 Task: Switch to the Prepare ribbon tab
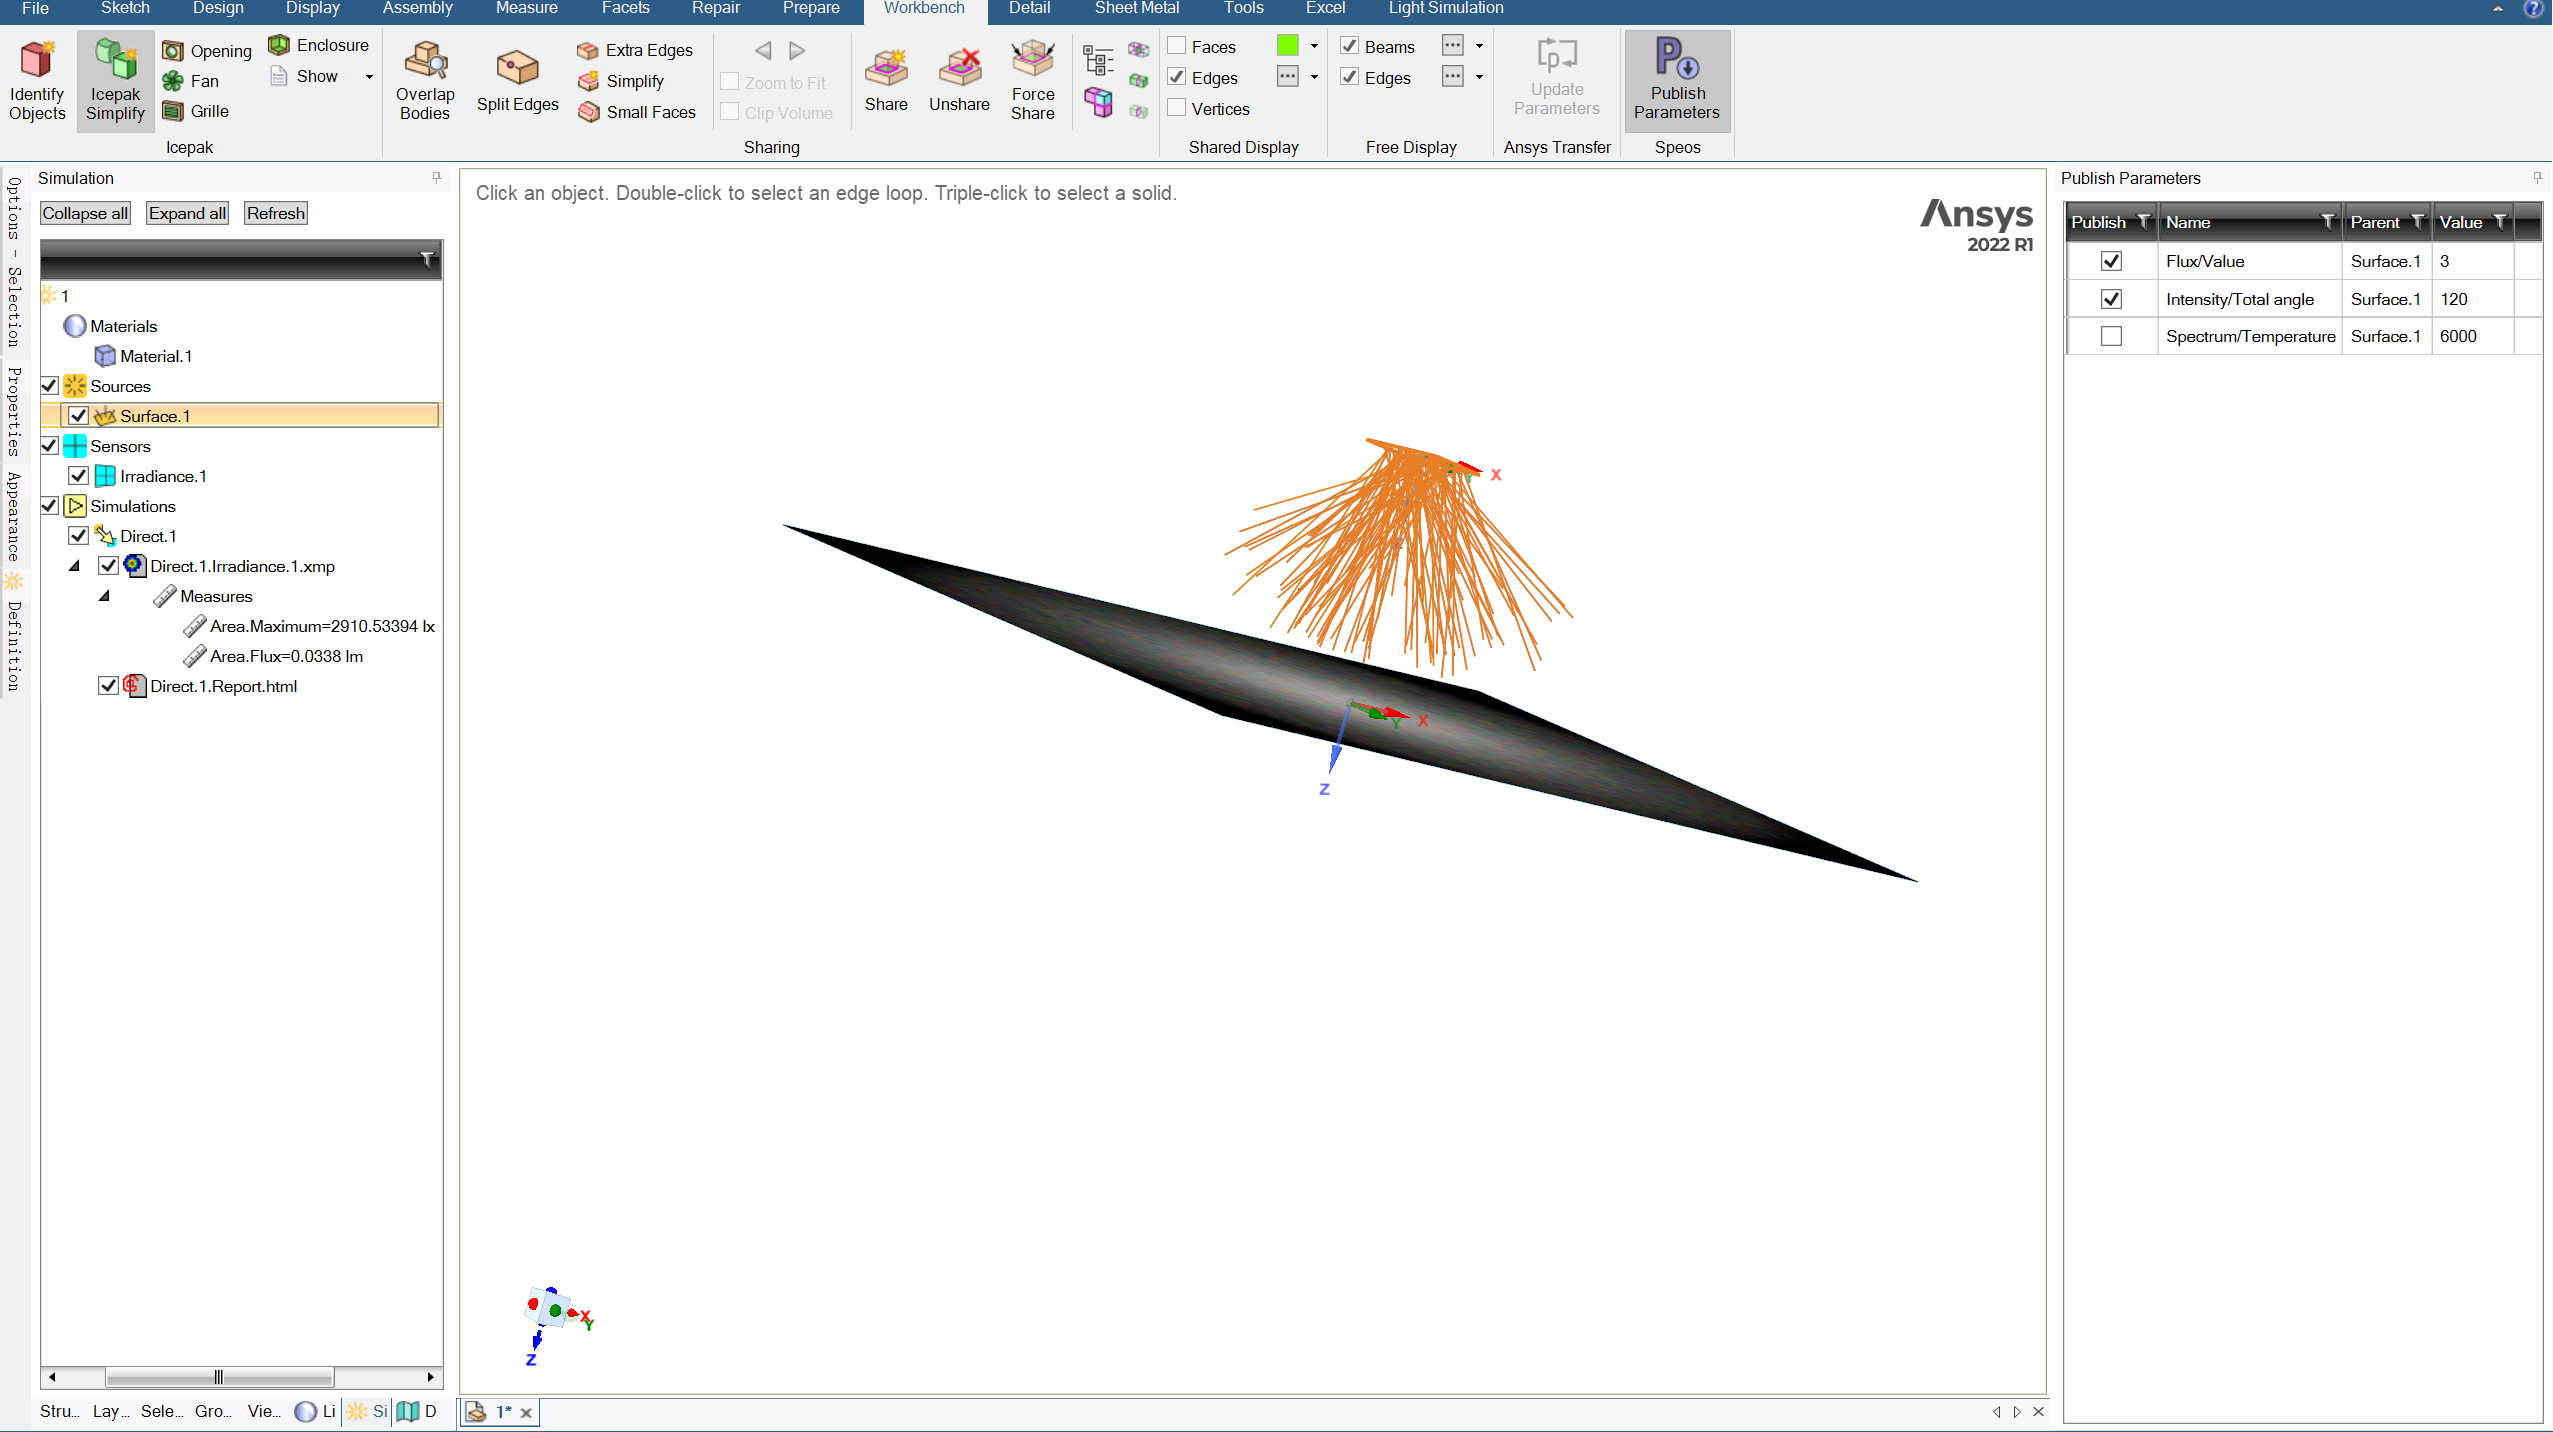click(810, 8)
